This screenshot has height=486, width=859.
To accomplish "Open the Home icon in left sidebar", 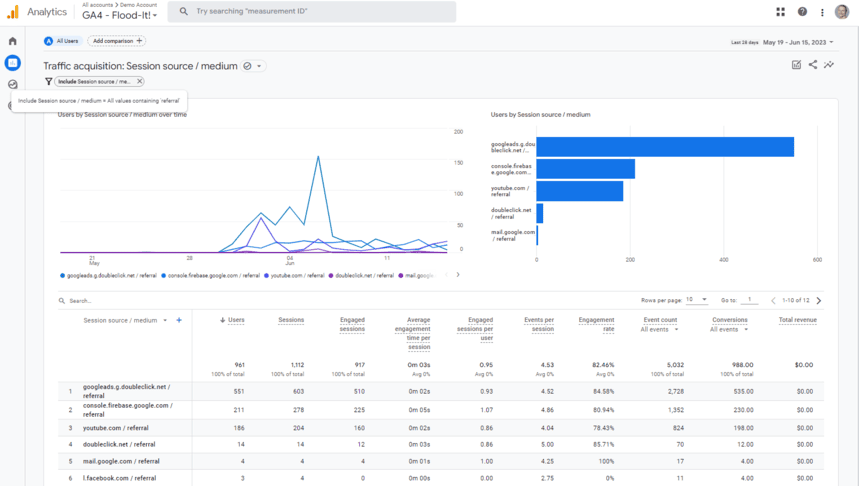I will tap(13, 41).
